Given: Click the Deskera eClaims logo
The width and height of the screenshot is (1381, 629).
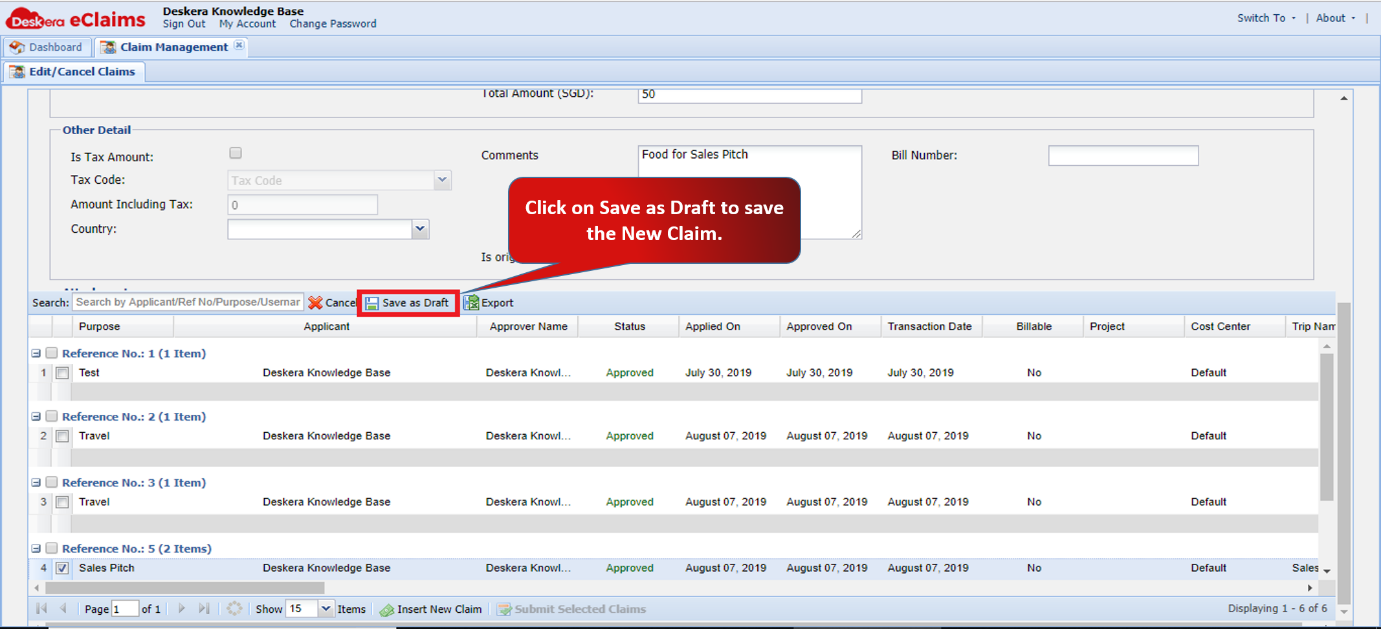Looking at the screenshot, I should pyautogui.click(x=76, y=18).
